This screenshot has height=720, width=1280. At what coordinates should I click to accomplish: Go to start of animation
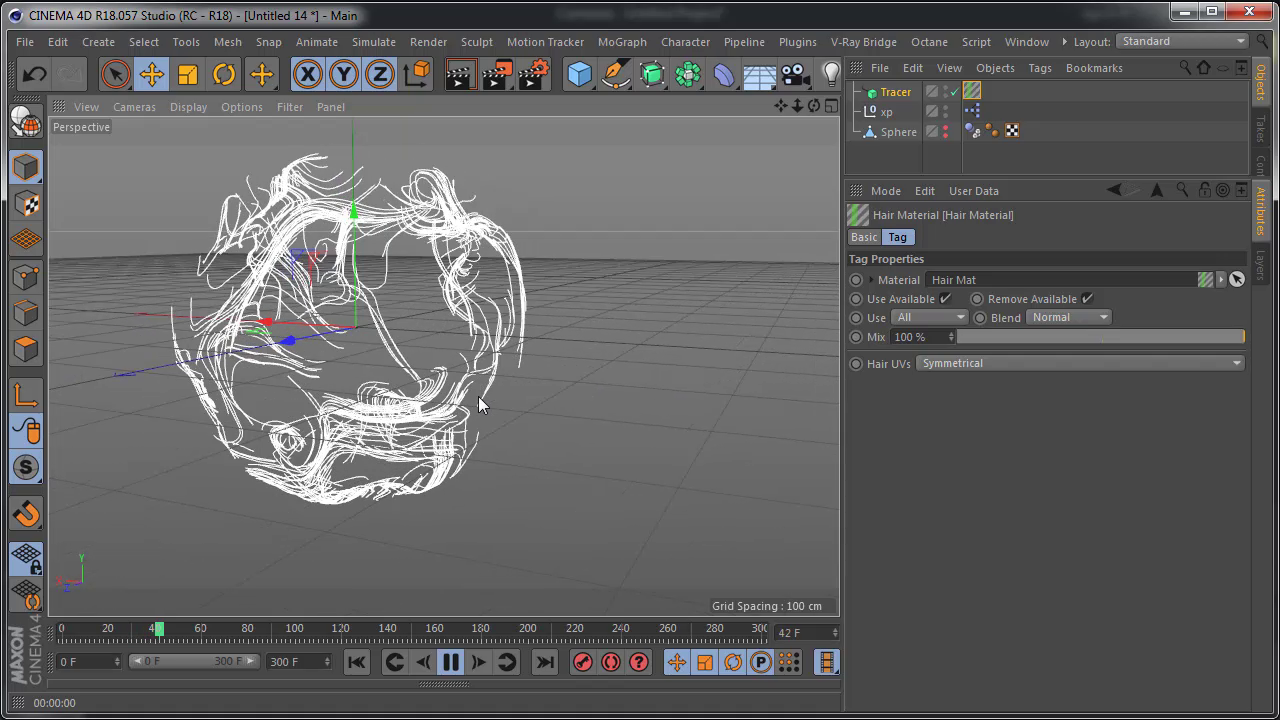pos(356,662)
